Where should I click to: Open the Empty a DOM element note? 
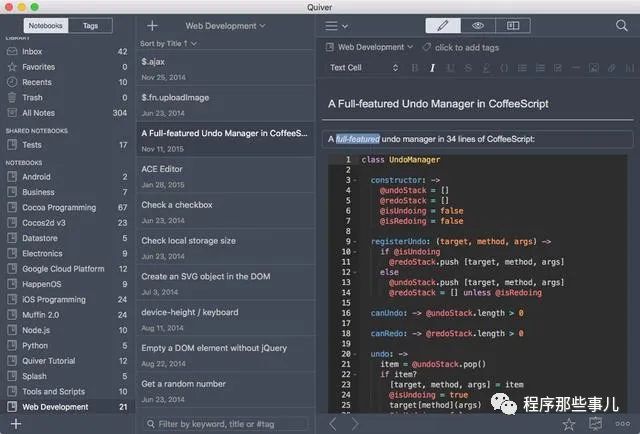pyautogui.click(x=225, y=355)
